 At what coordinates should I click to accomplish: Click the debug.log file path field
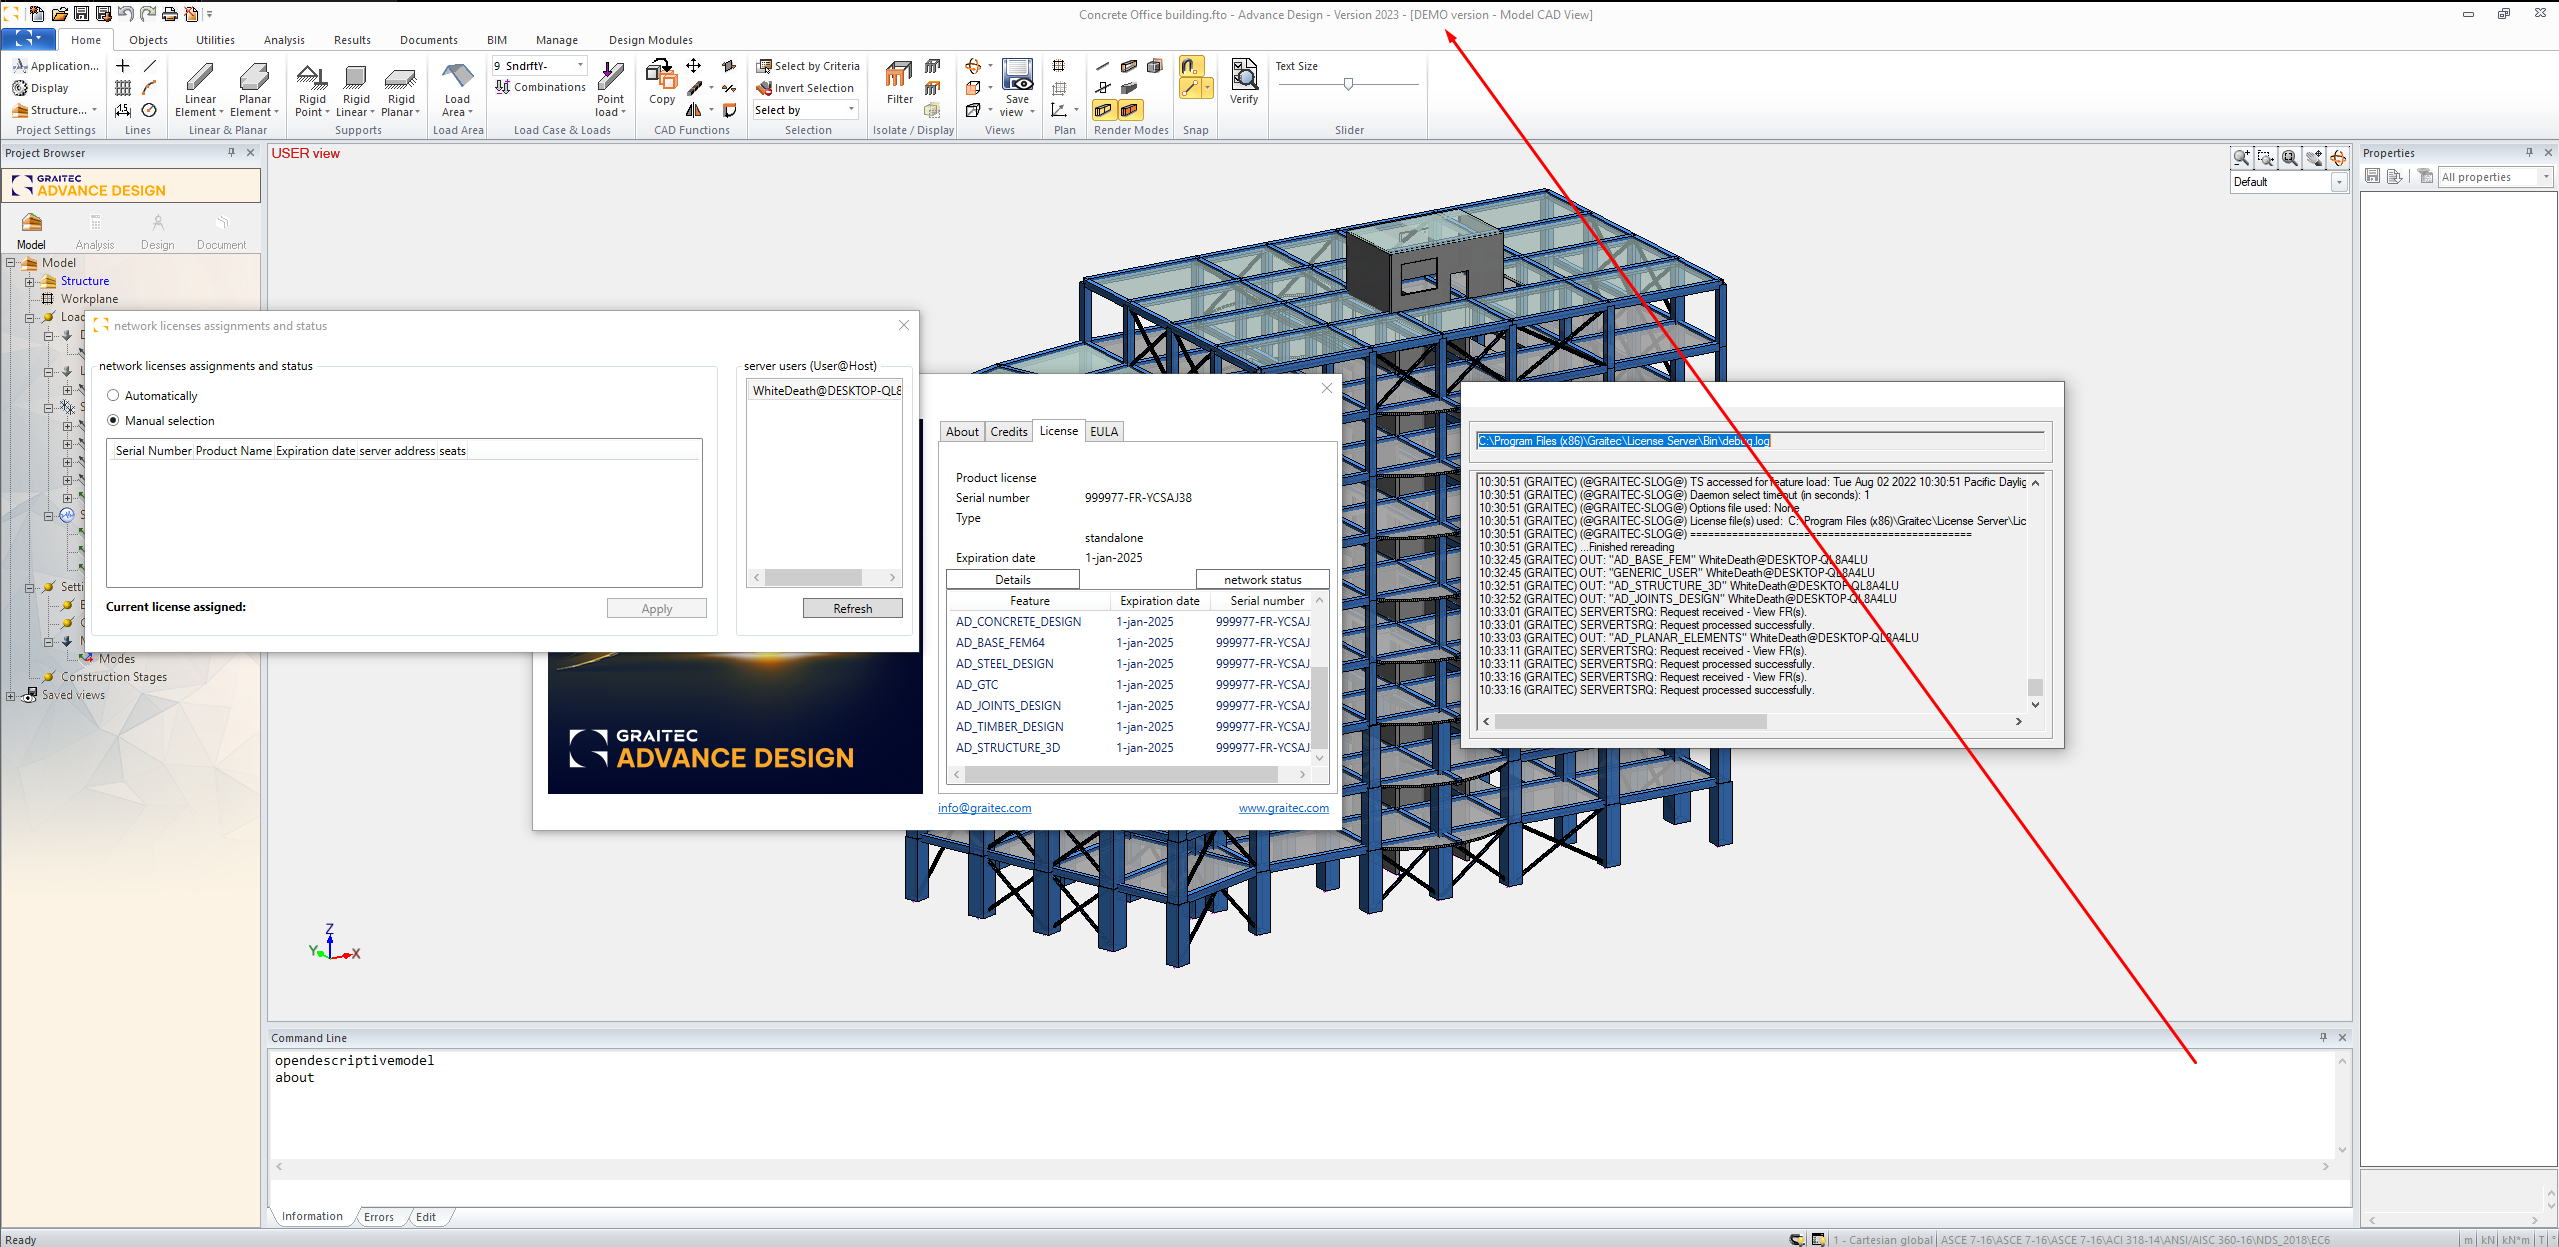[x=1760, y=441]
